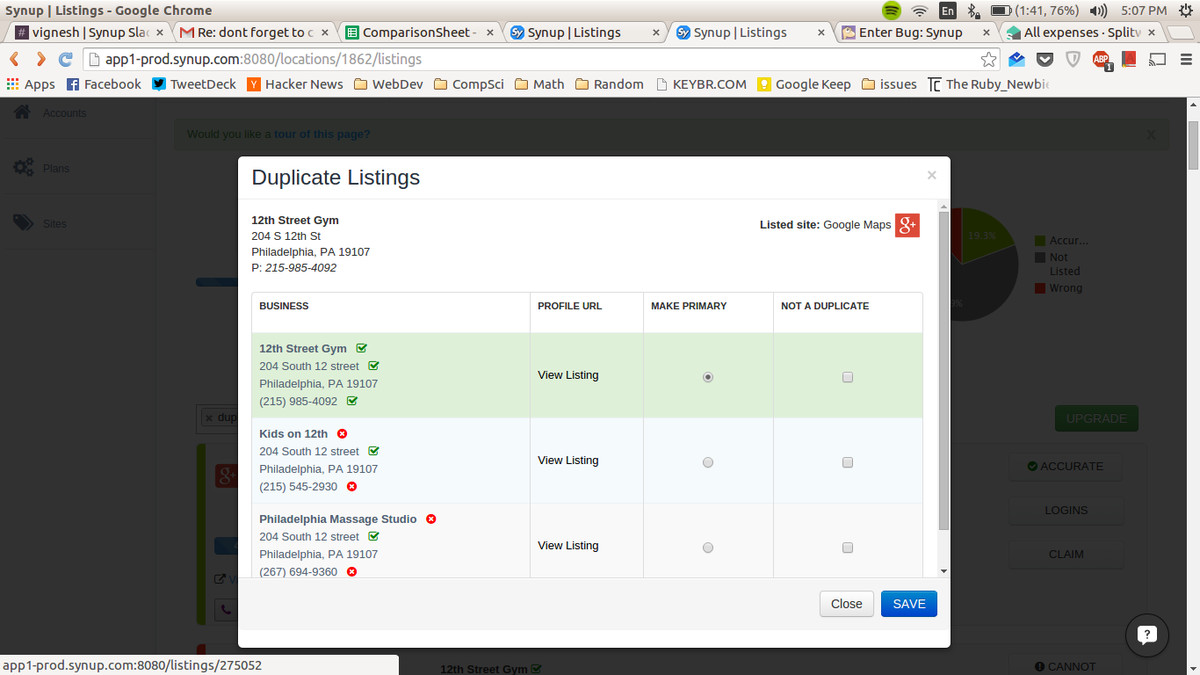Open Sites in left sidebar
Viewport: 1200px width, 675px height.
pos(40,223)
